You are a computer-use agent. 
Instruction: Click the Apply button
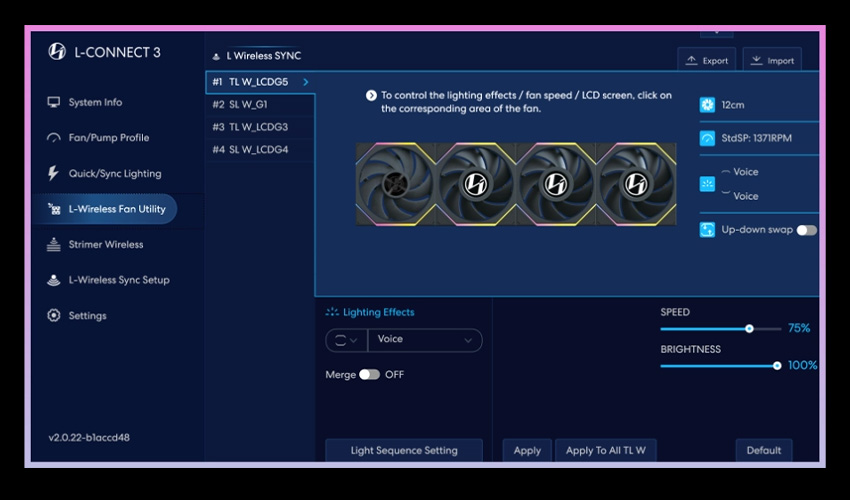(x=527, y=450)
